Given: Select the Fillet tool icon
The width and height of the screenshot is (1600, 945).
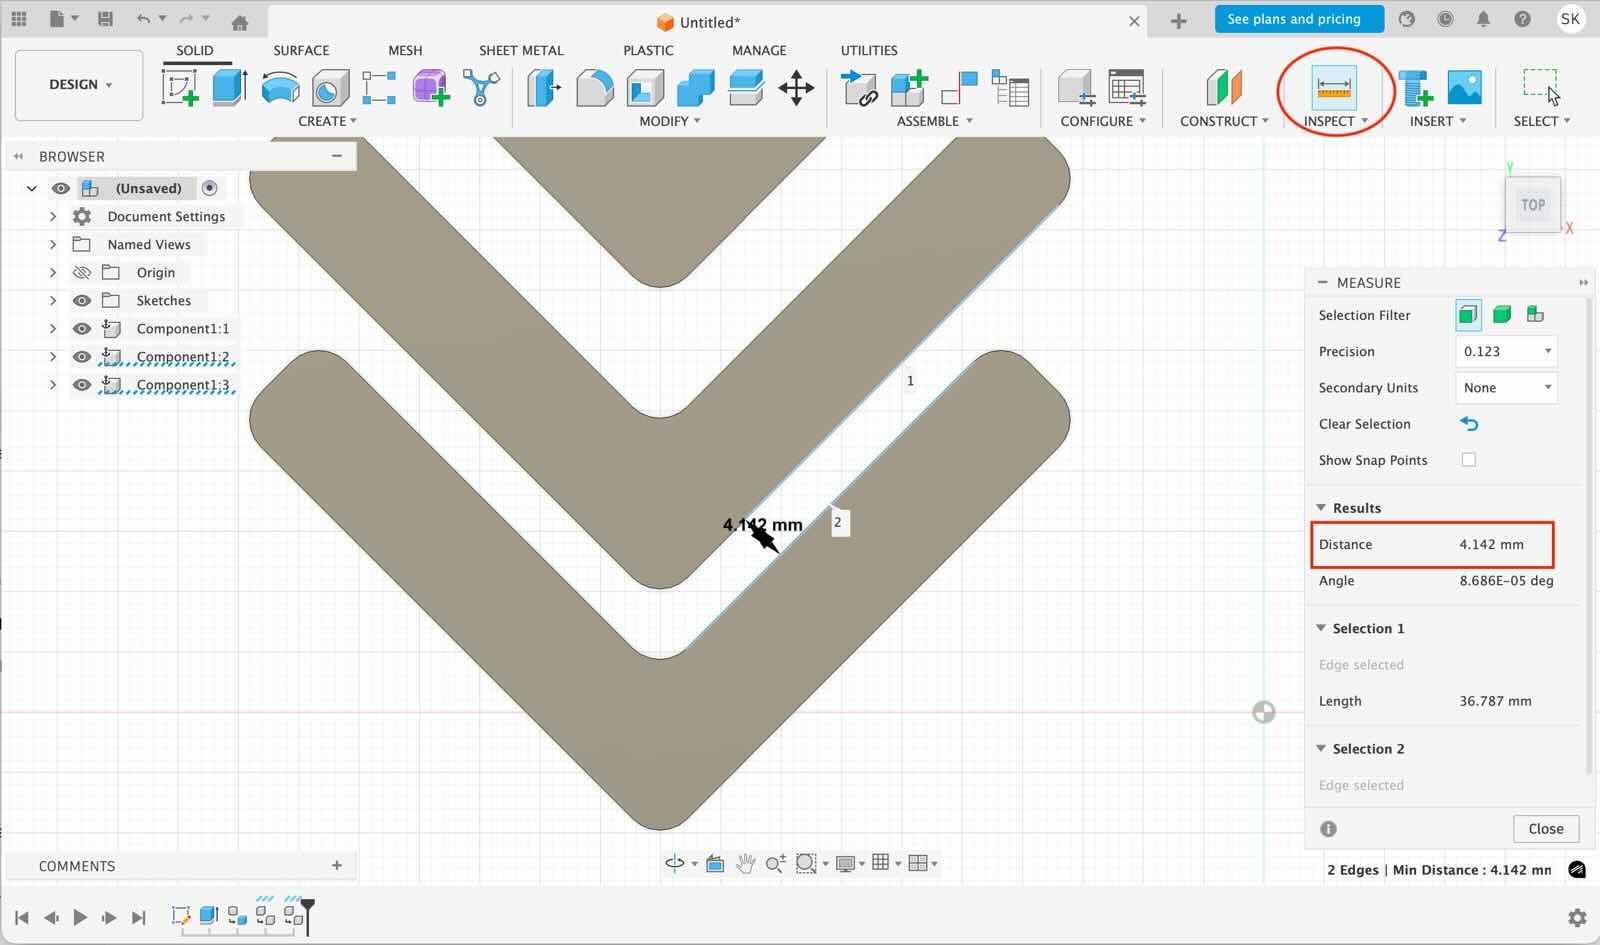Looking at the screenshot, I should click(x=594, y=88).
